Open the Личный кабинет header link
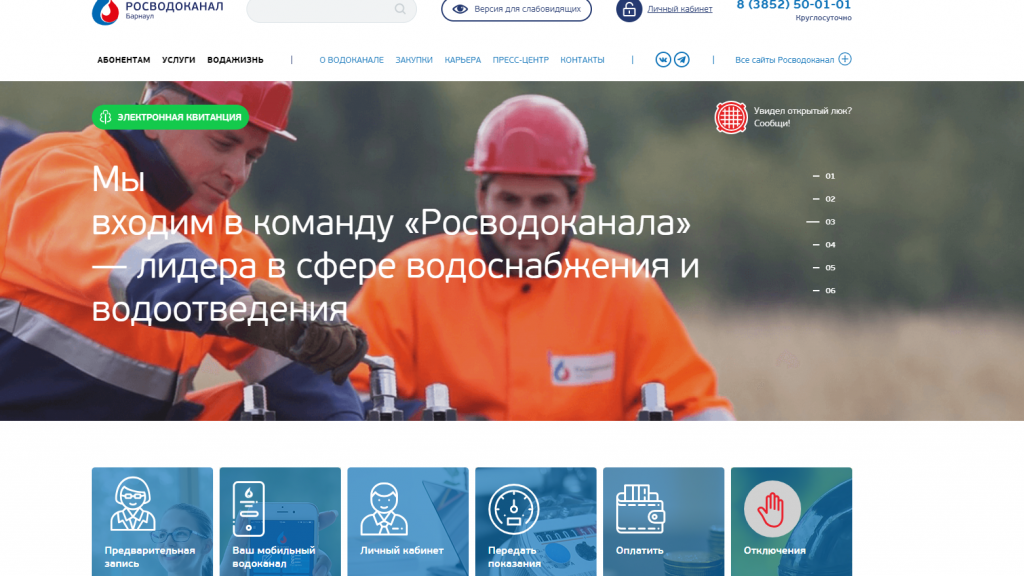1024x576 pixels. pos(679,9)
